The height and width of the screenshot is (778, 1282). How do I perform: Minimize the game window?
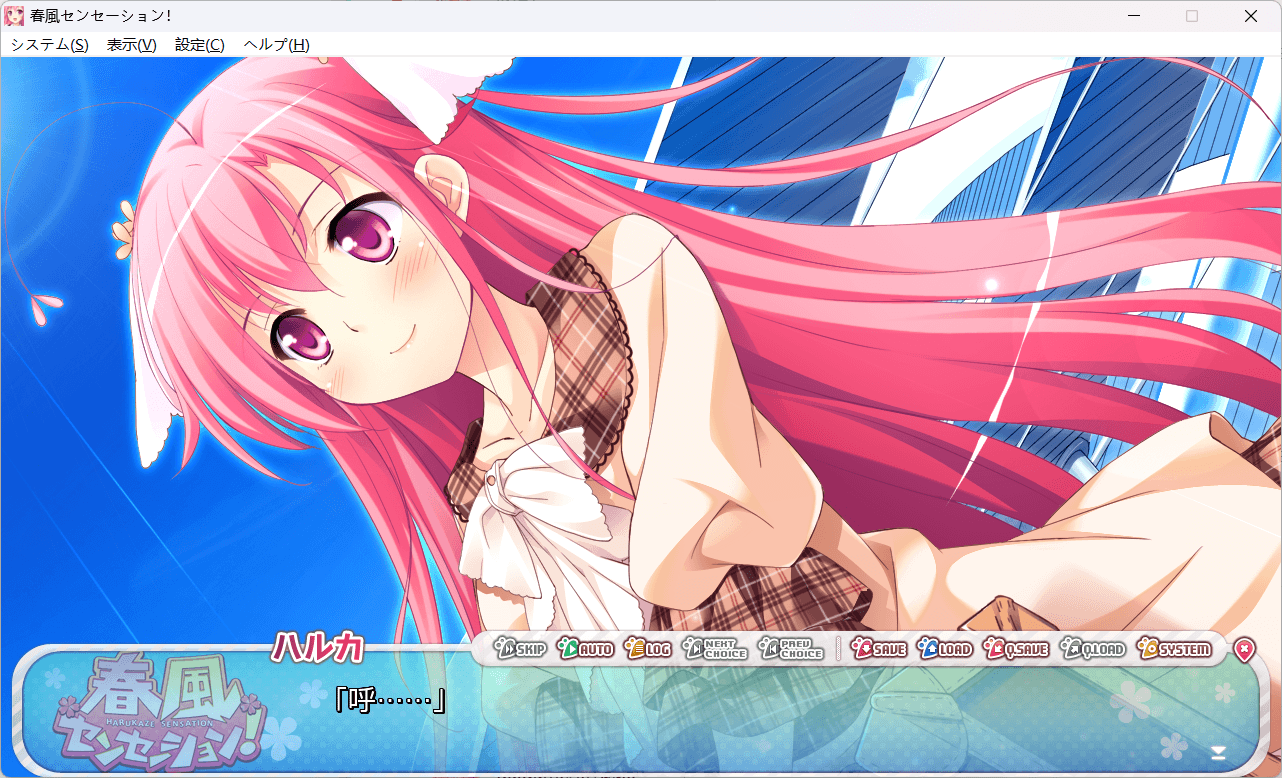click(1133, 16)
